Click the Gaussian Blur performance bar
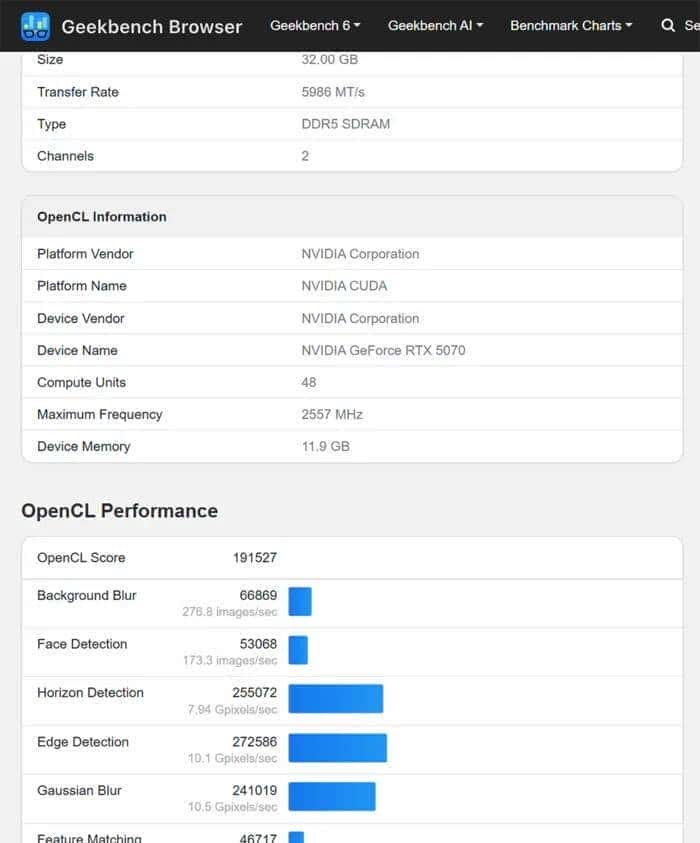This screenshot has width=700, height=843. [332, 797]
